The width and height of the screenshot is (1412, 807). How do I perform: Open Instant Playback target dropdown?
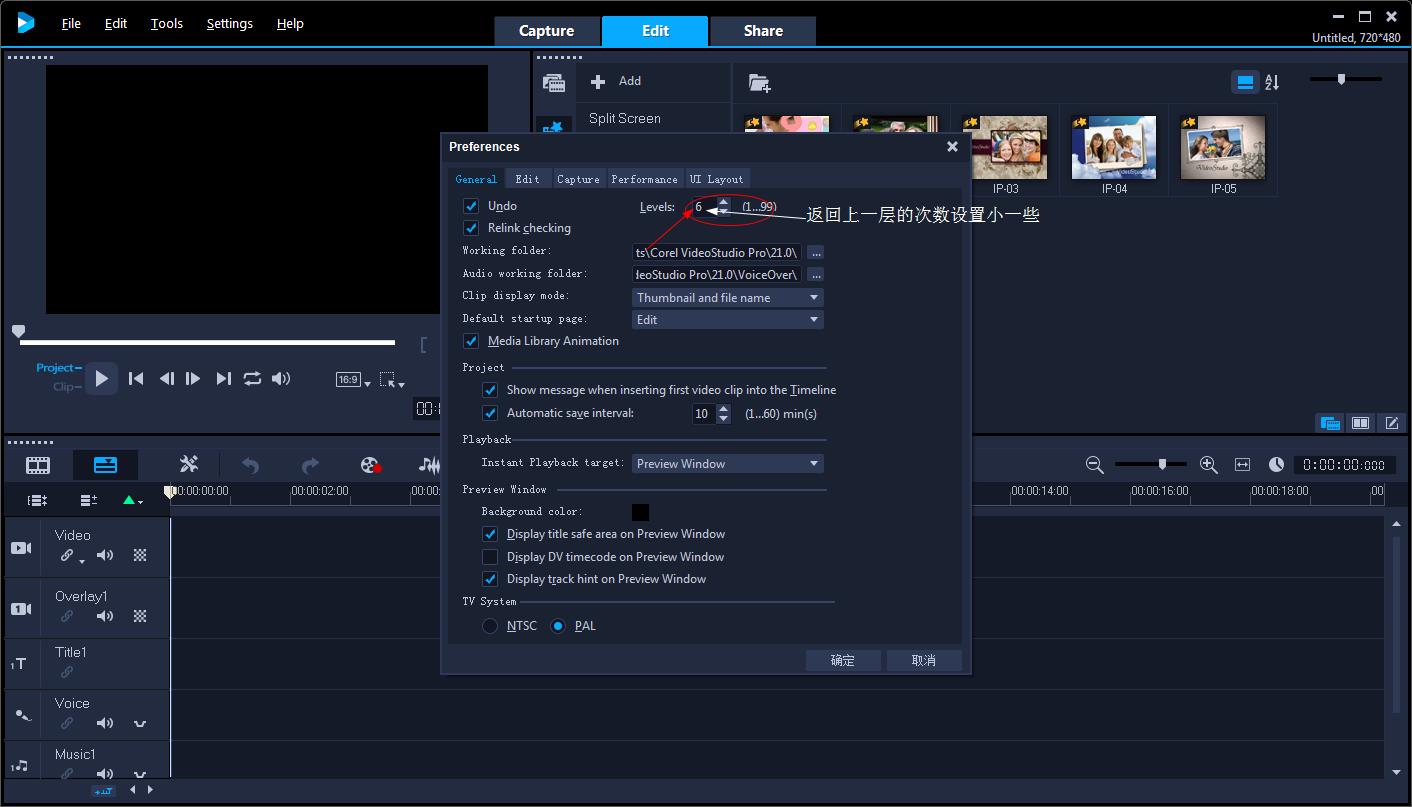[x=728, y=464]
